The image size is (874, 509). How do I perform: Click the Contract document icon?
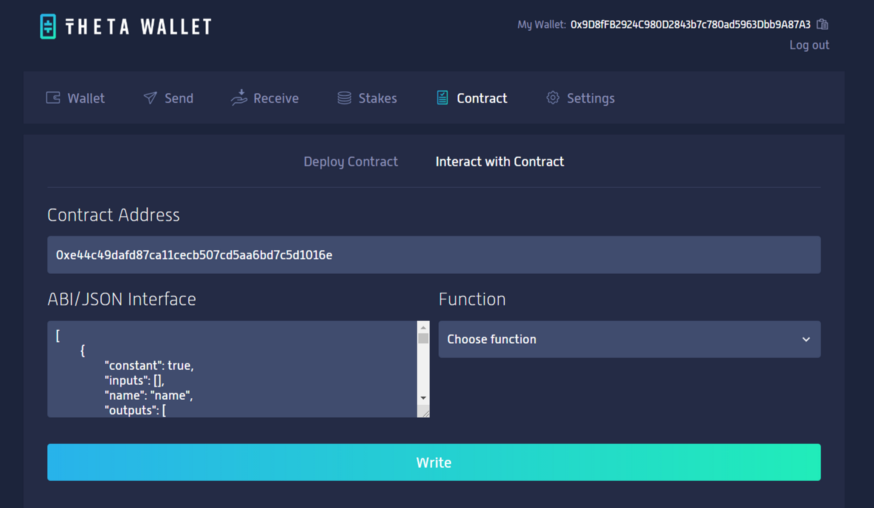pos(442,98)
